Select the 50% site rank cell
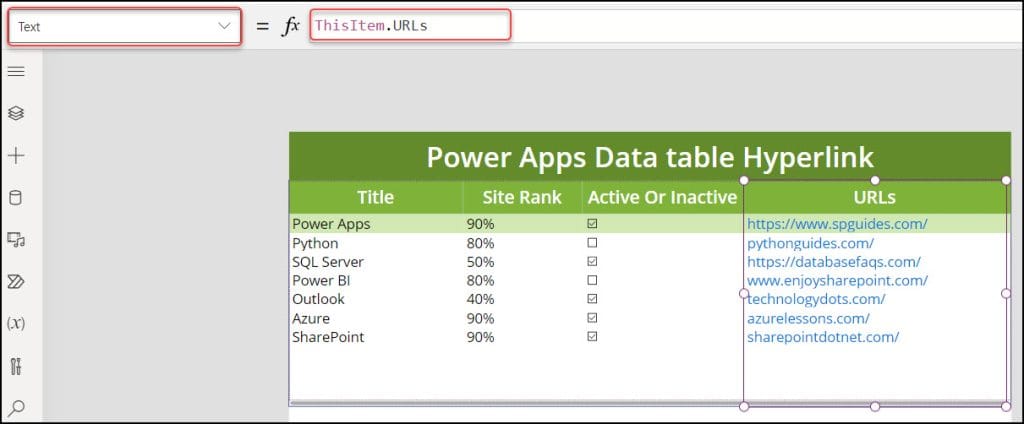The image size is (1024, 424). (x=480, y=262)
